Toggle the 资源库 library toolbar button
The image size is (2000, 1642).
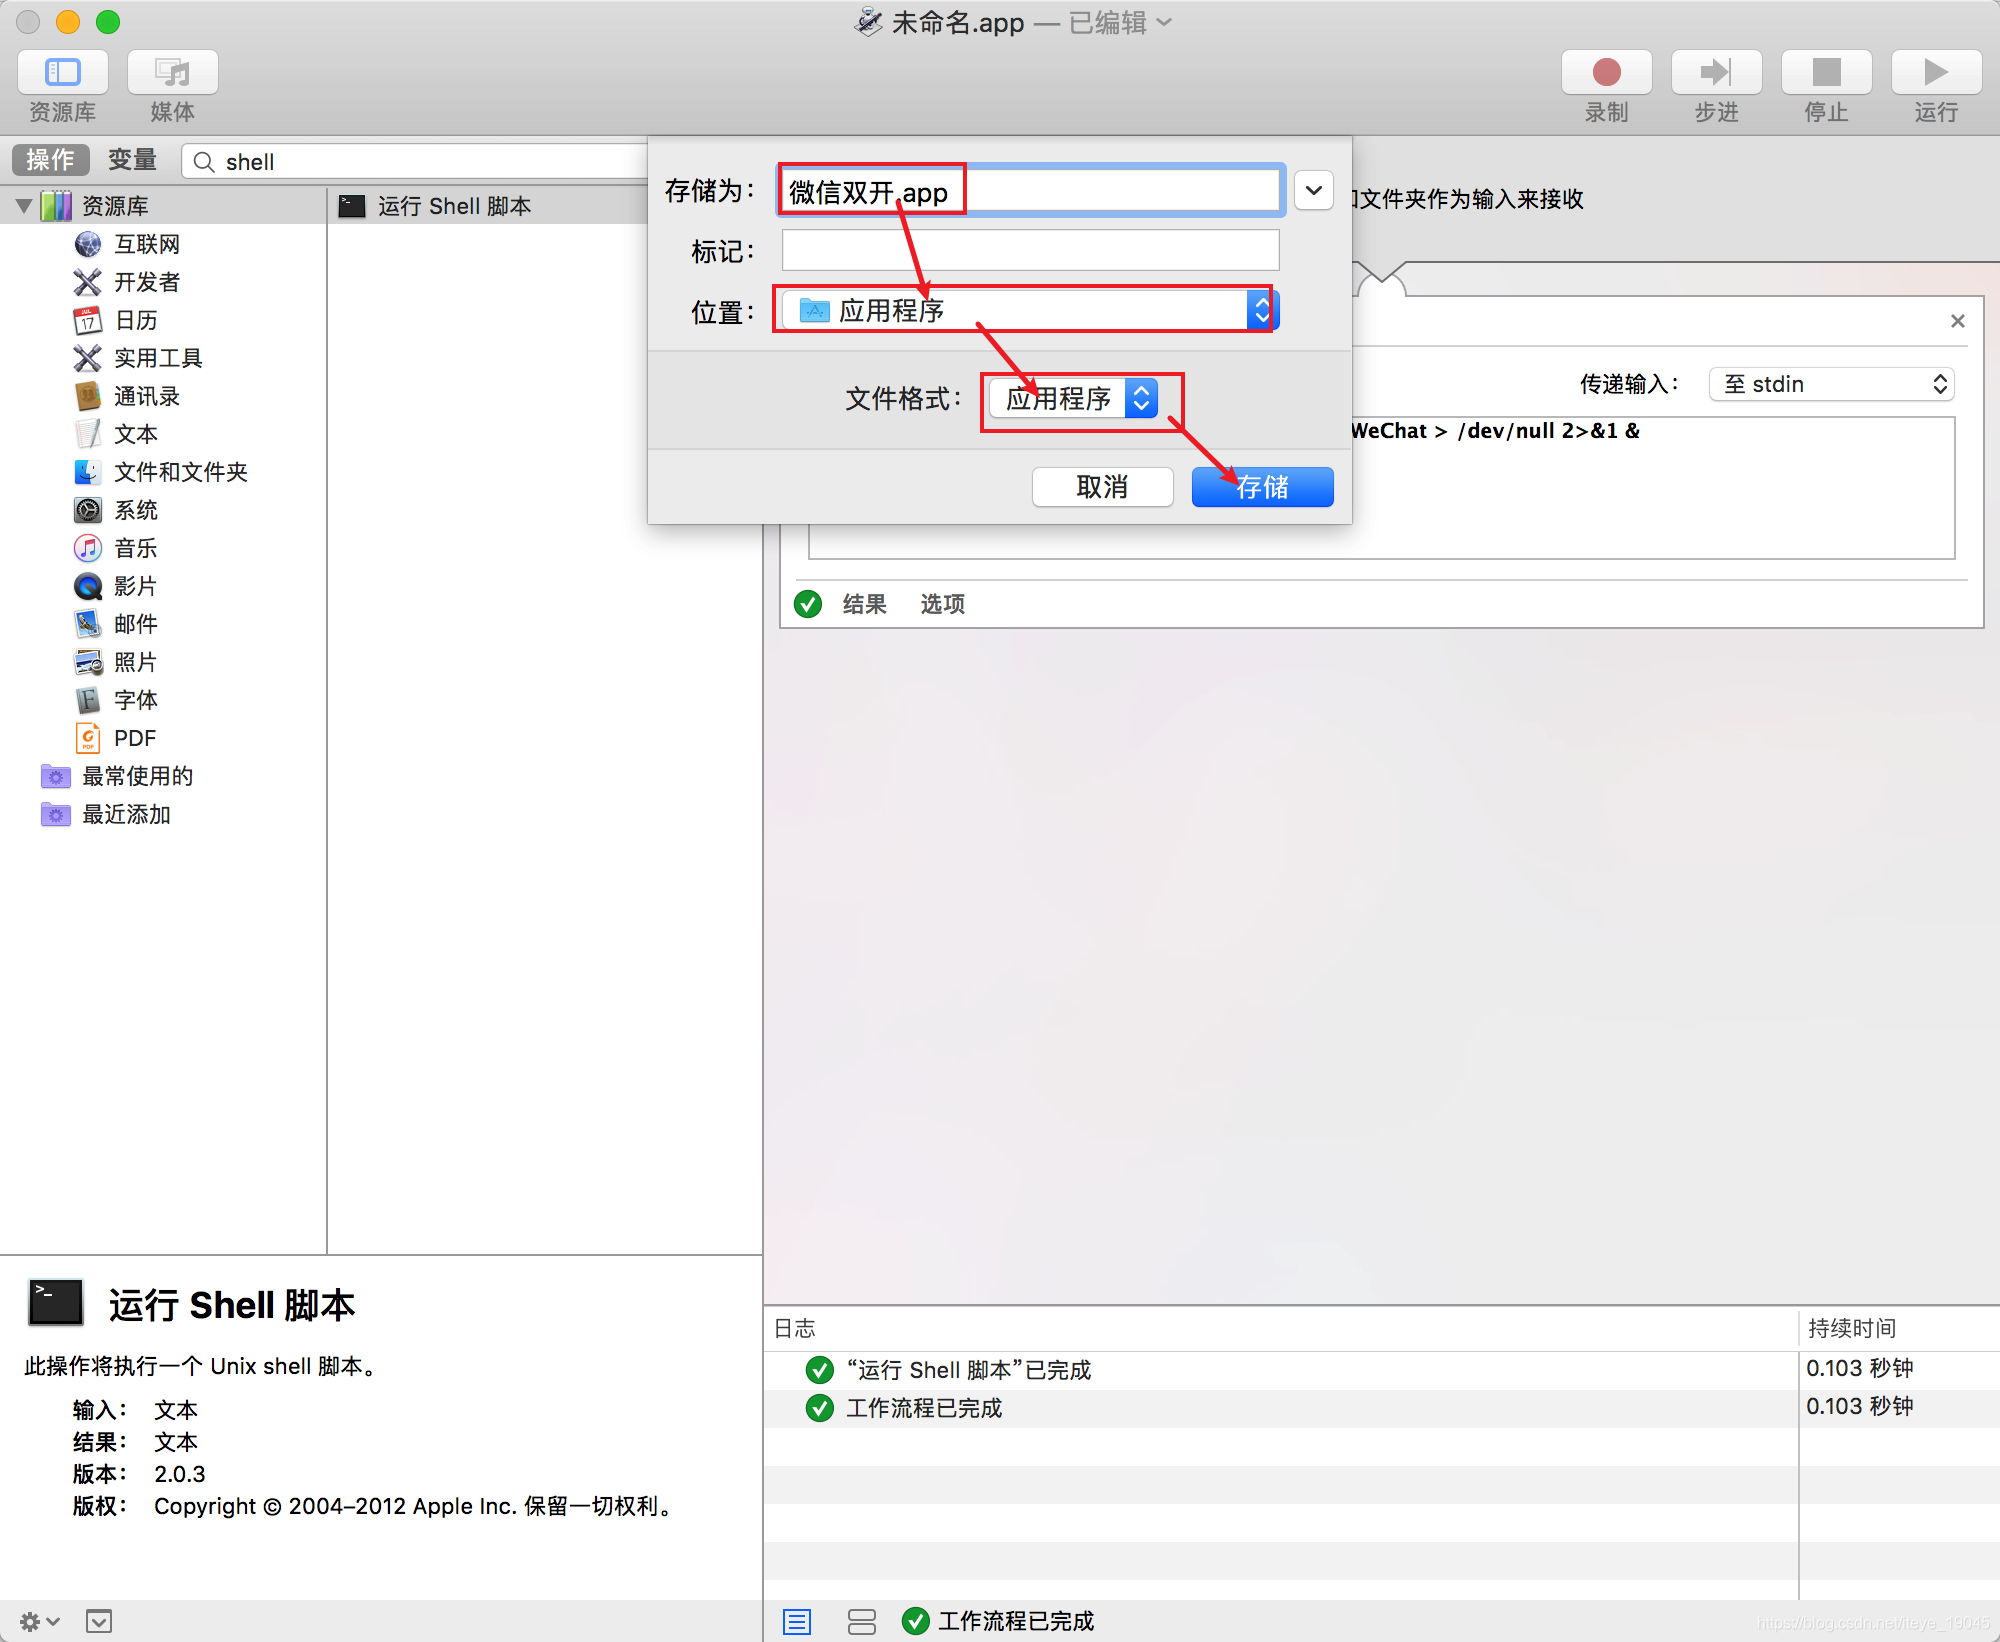(x=62, y=73)
